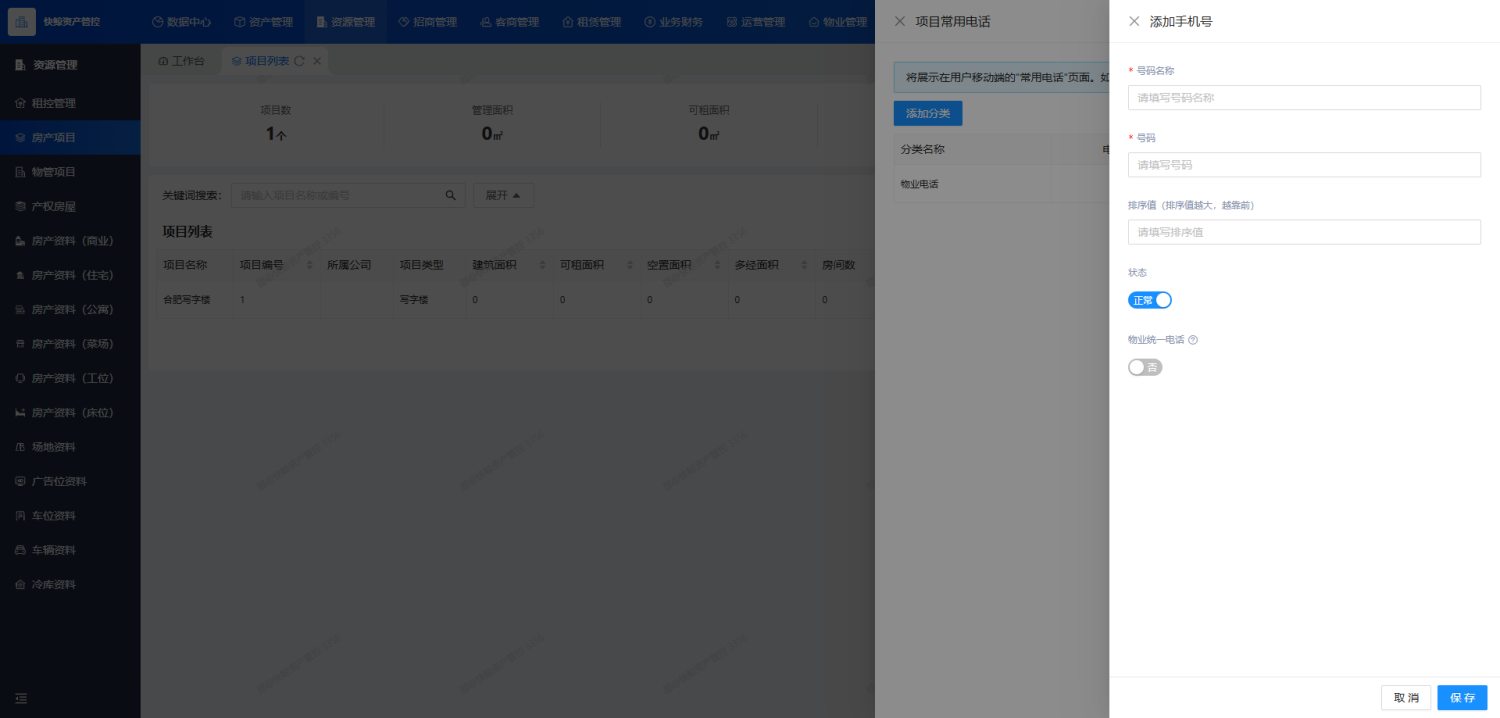This screenshot has width=1500, height=718.
Task: Focus the 关键词搜索 input field
Action: coord(337,195)
